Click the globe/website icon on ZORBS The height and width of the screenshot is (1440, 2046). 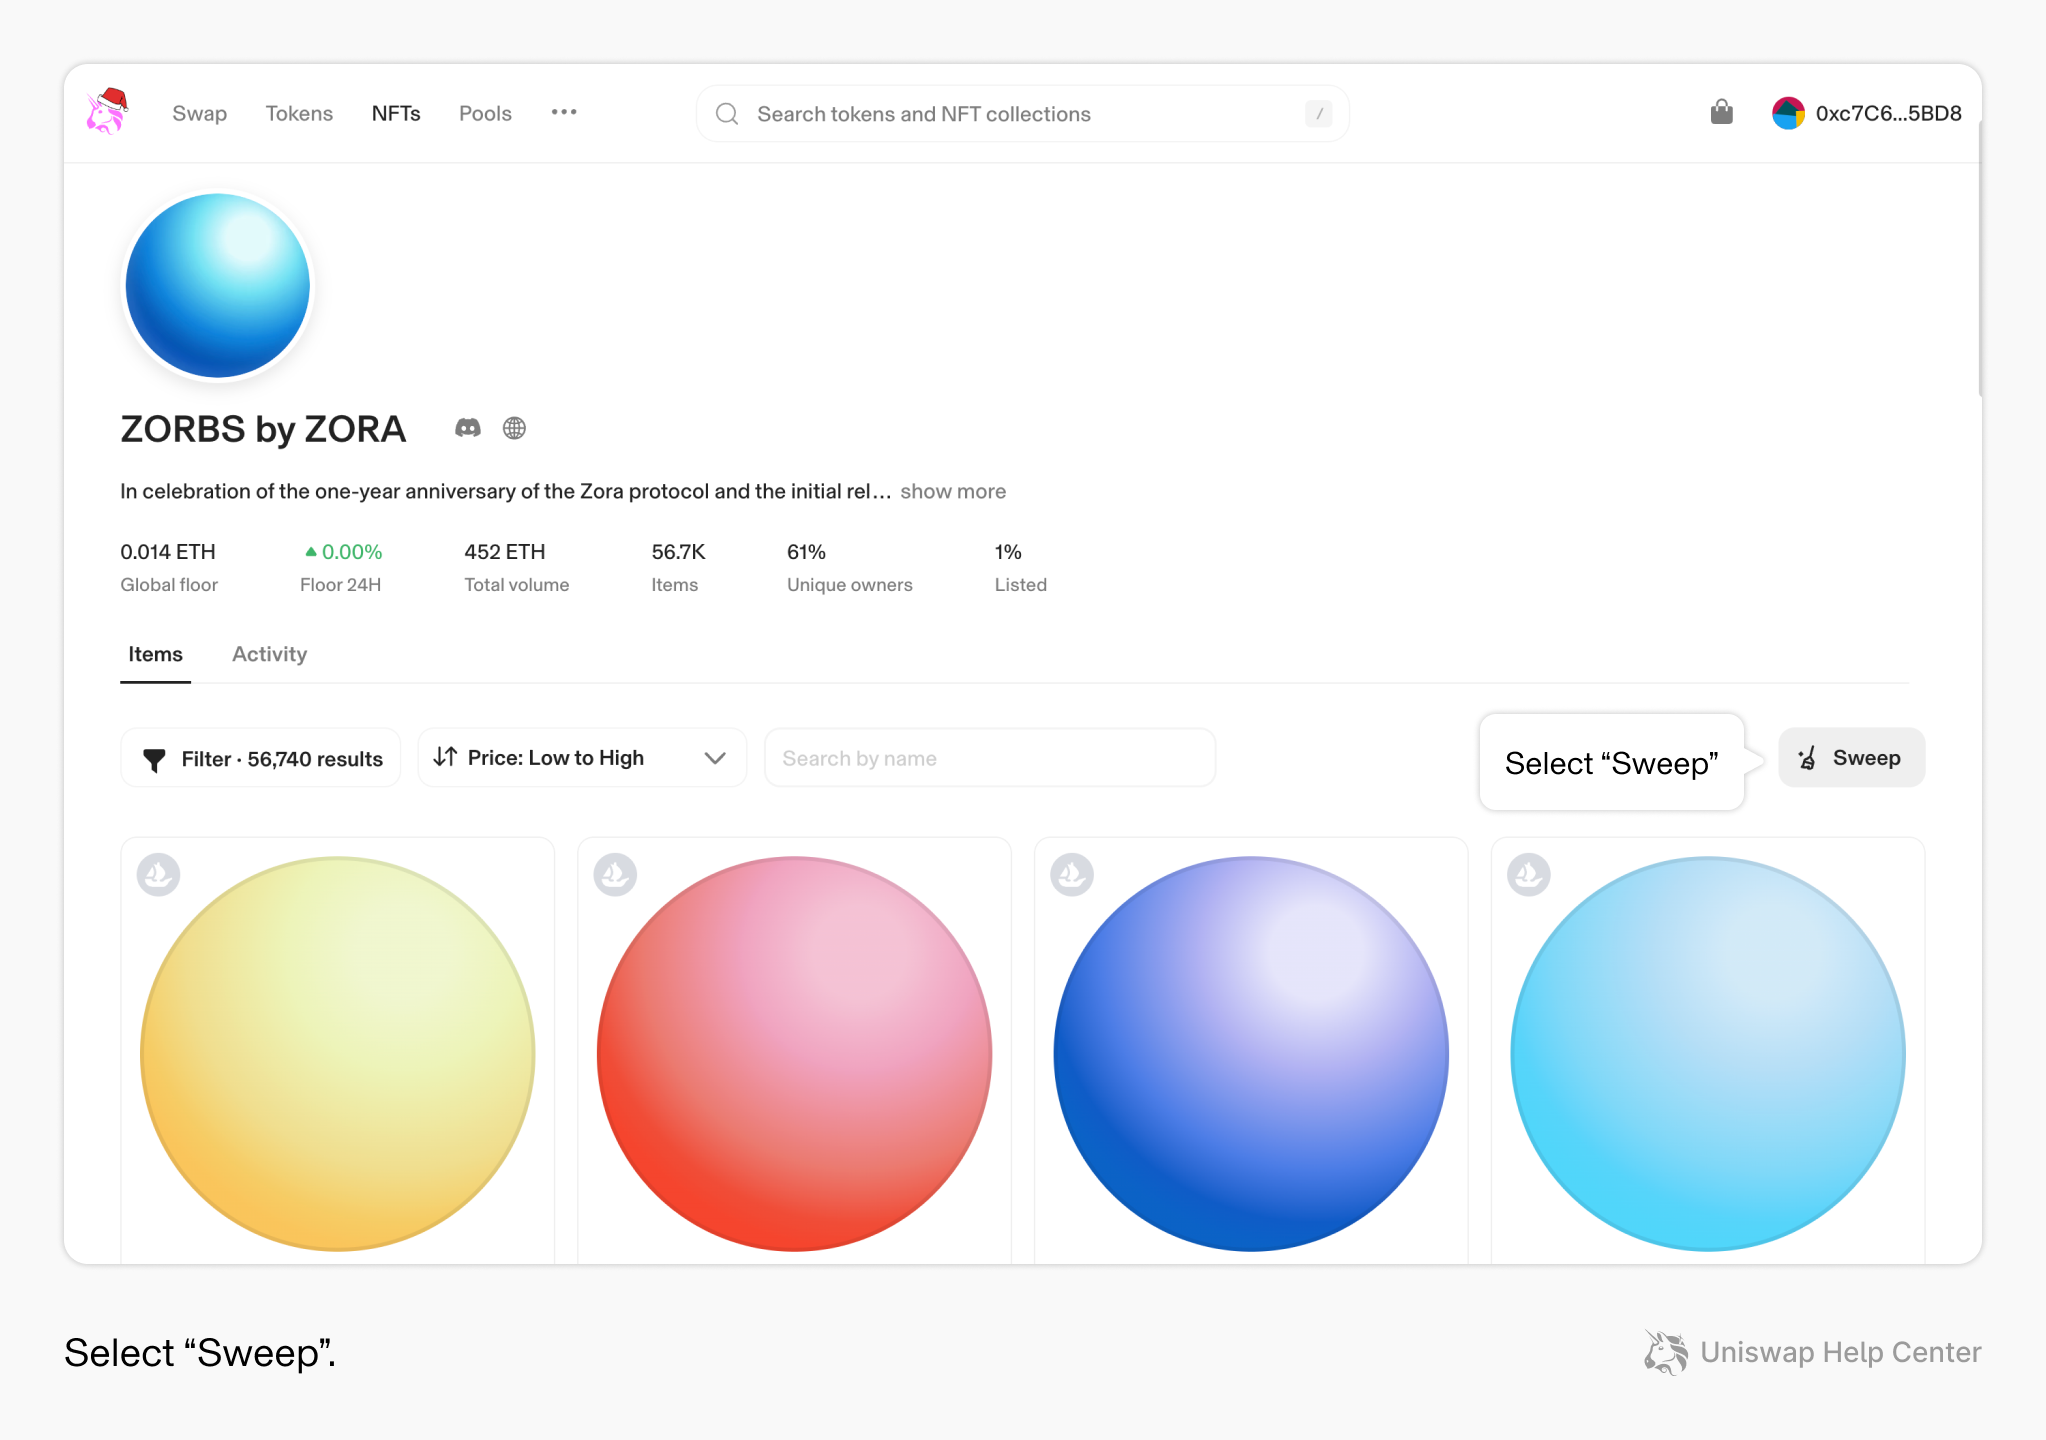pyautogui.click(x=514, y=429)
